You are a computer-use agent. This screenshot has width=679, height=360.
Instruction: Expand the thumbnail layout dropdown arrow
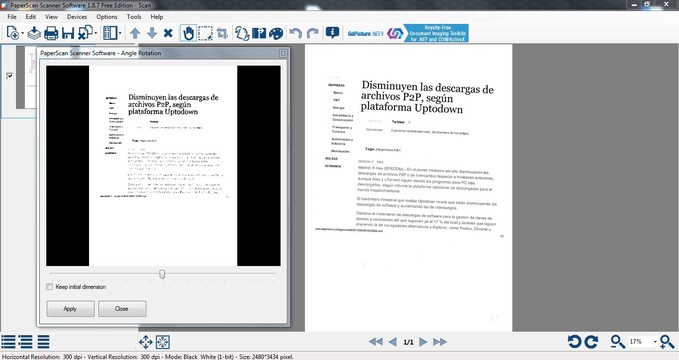[120, 33]
